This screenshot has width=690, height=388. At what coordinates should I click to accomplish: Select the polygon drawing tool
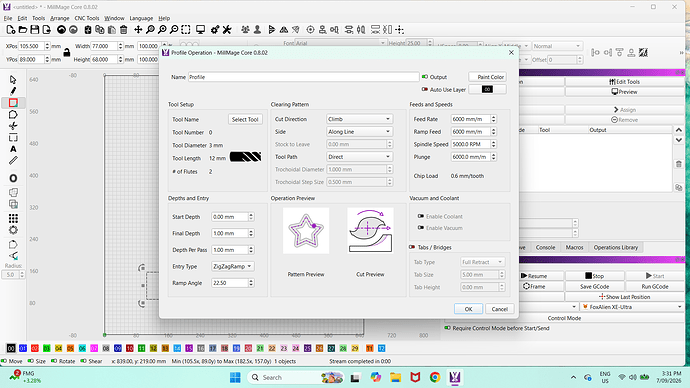pos(13,115)
